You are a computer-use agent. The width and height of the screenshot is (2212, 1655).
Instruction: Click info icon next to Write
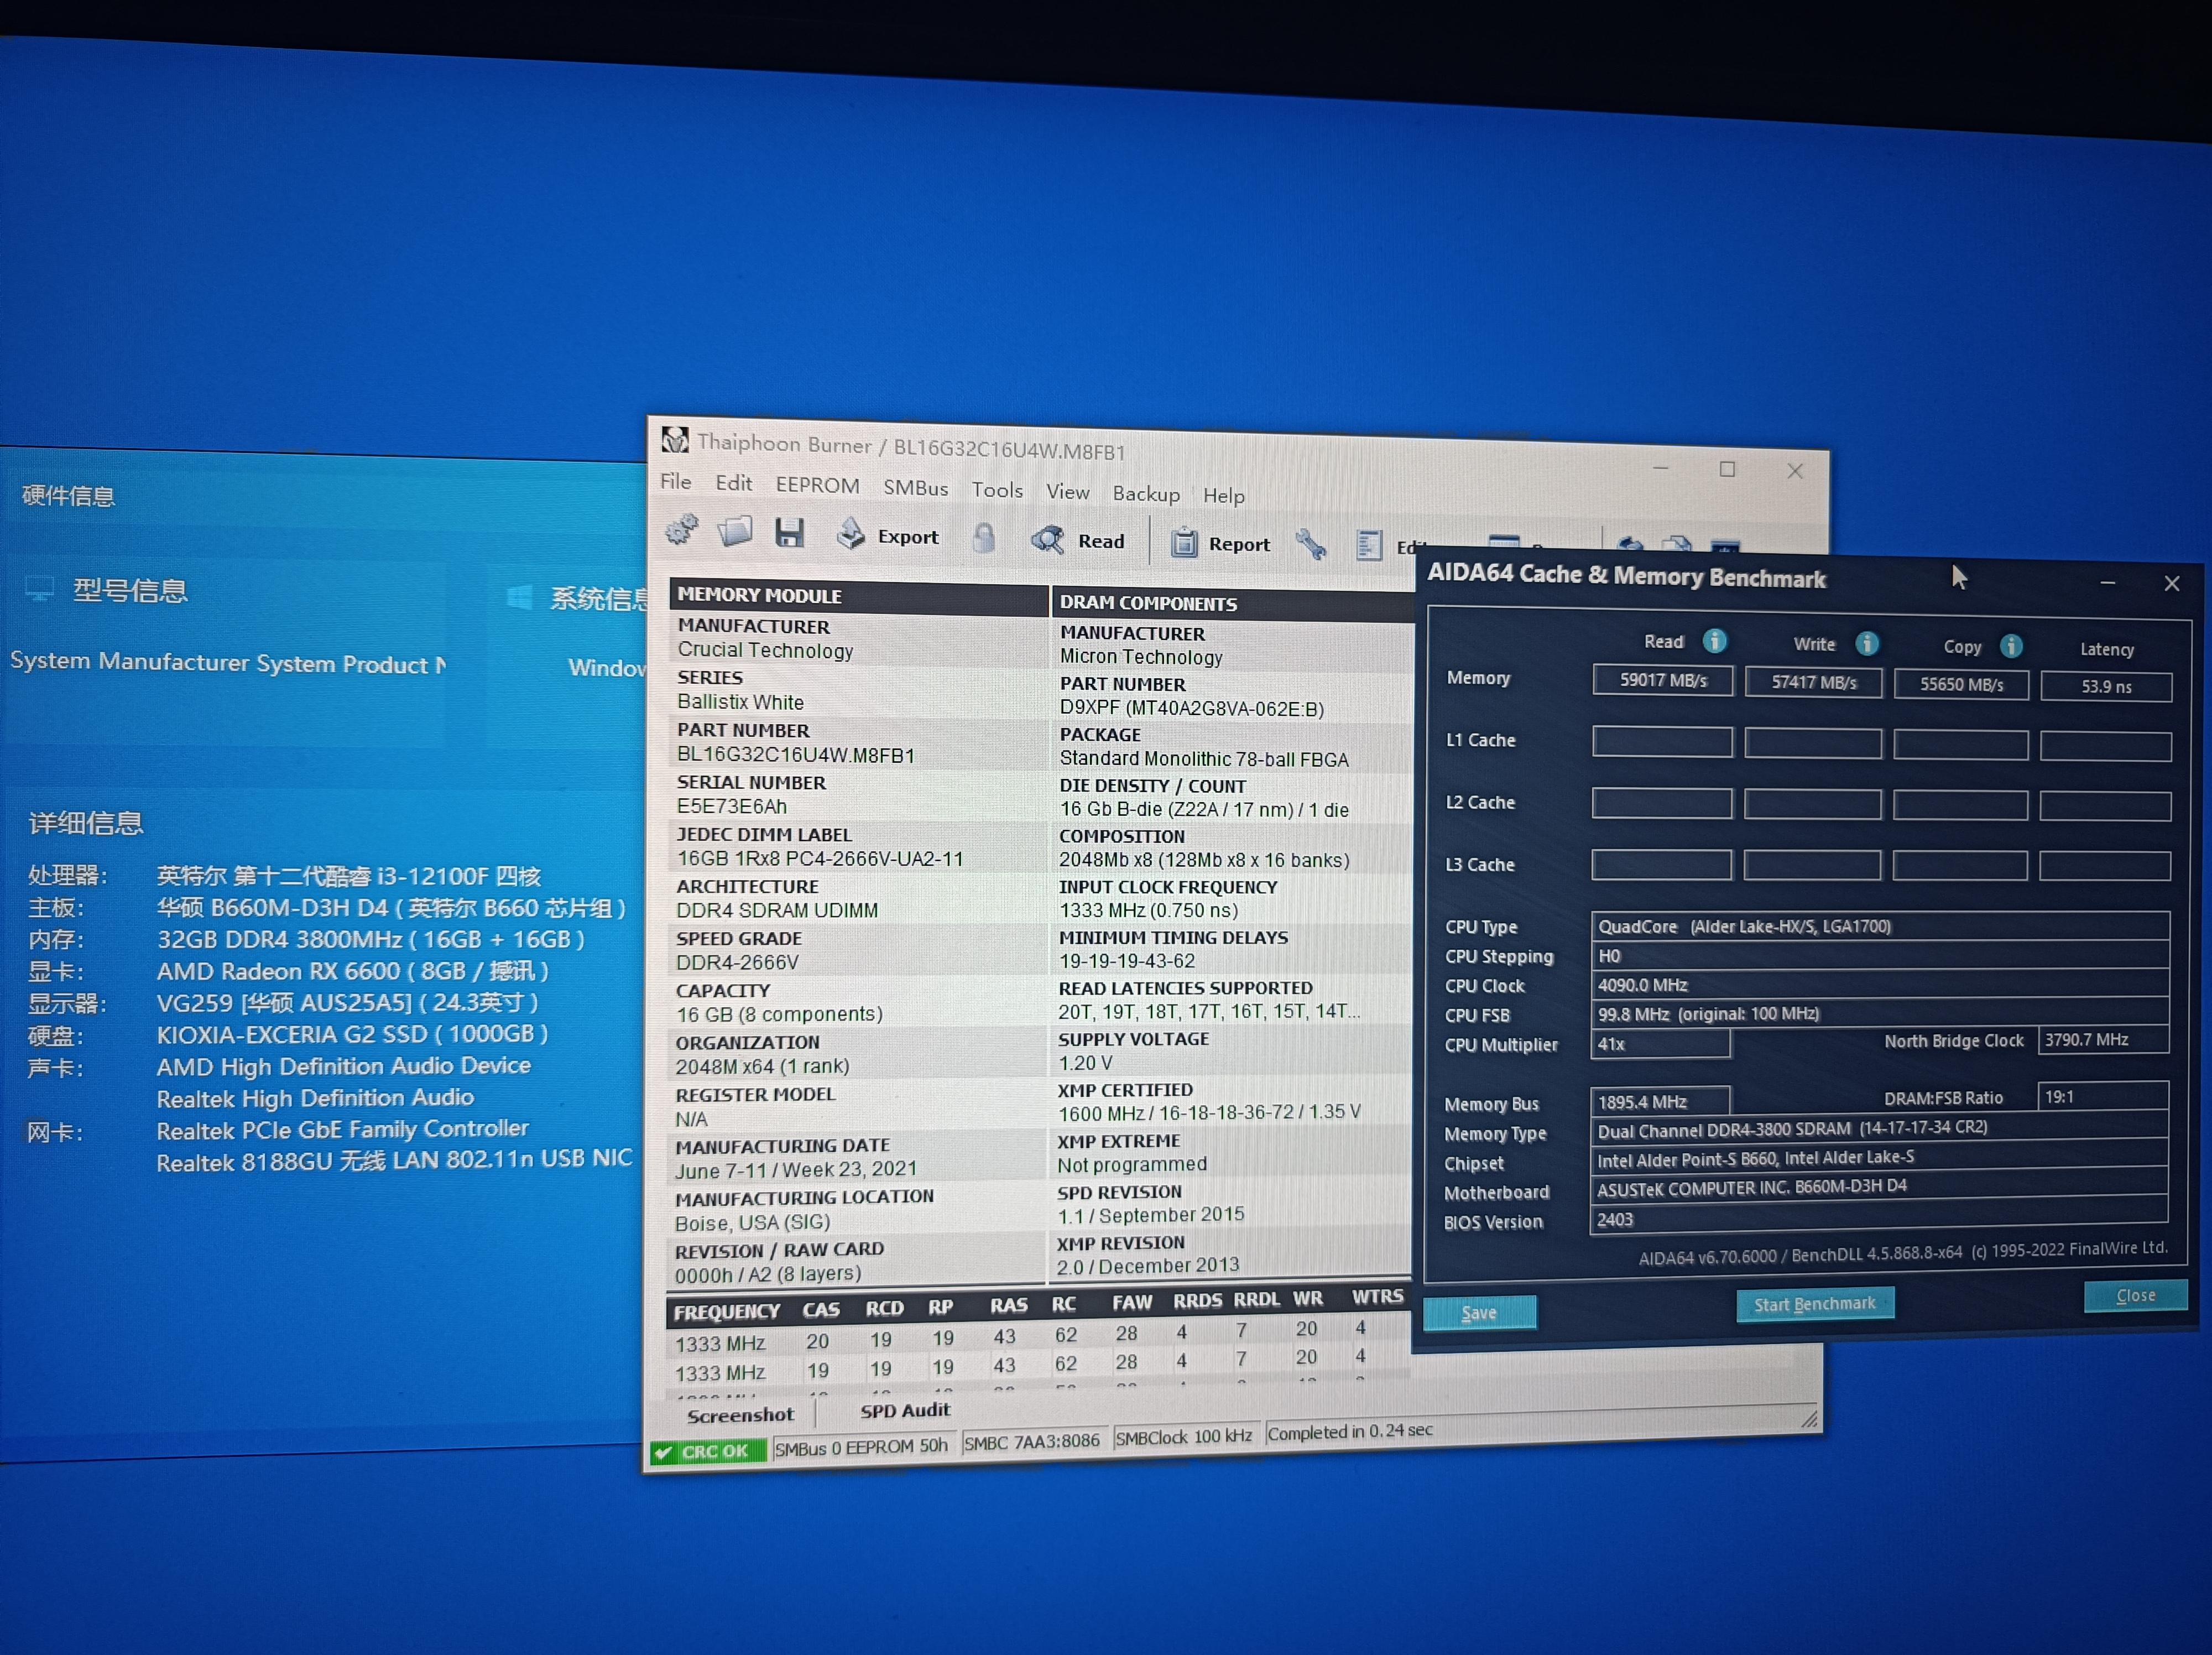[x=1867, y=643]
